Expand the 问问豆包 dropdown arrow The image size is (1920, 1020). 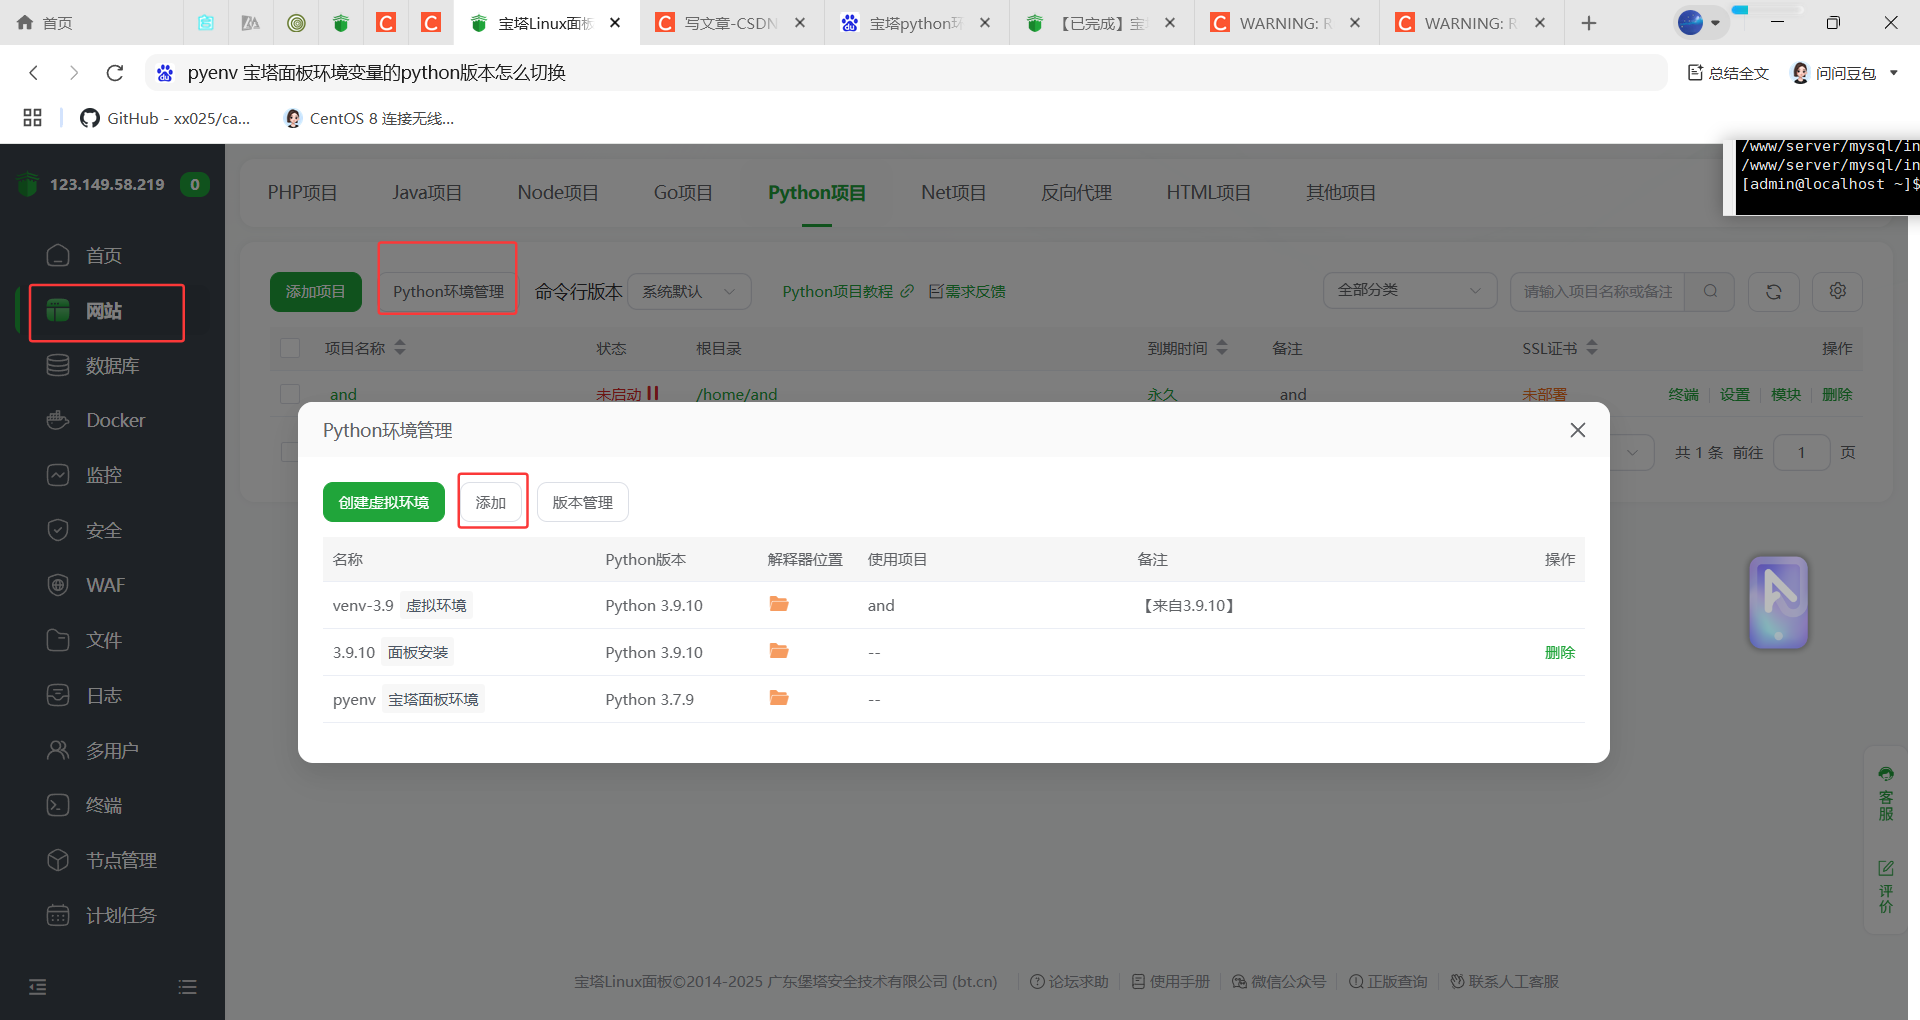click(1894, 73)
